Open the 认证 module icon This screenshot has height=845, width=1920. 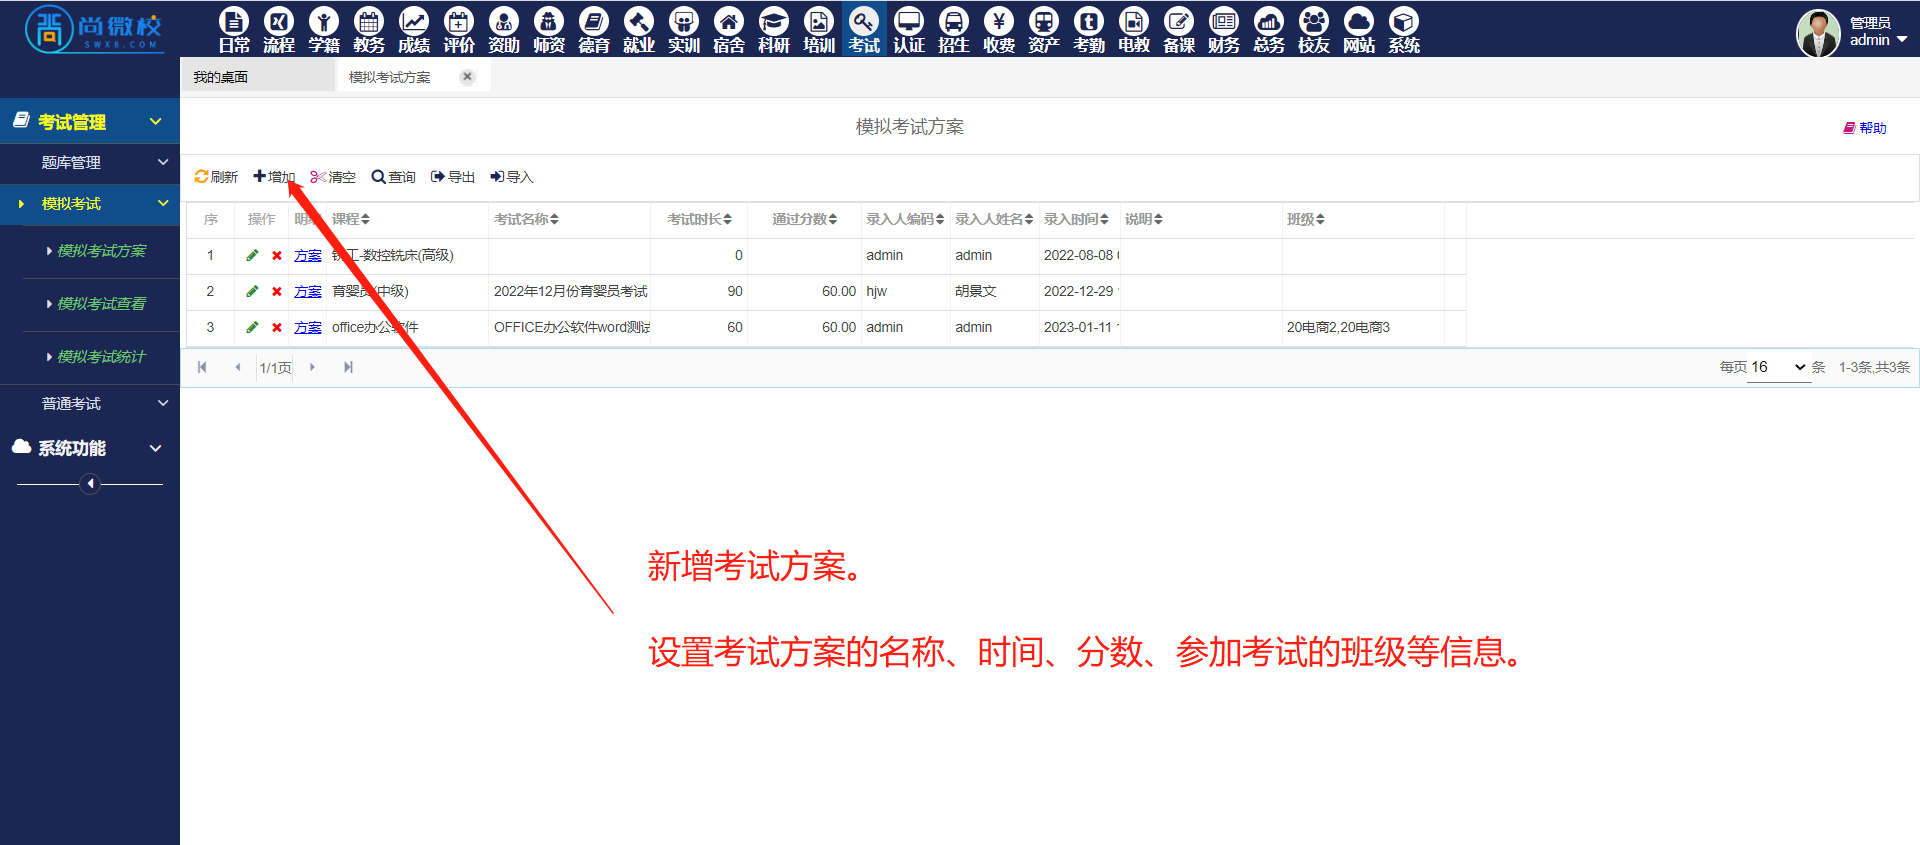click(909, 29)
